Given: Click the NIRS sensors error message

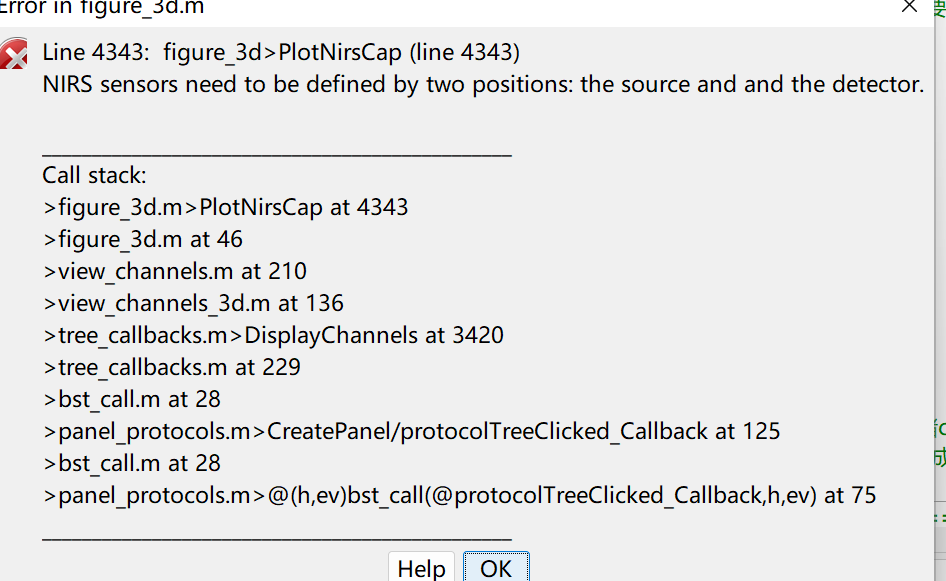Looking at the screenshot, I should click(x=483, y=84).
